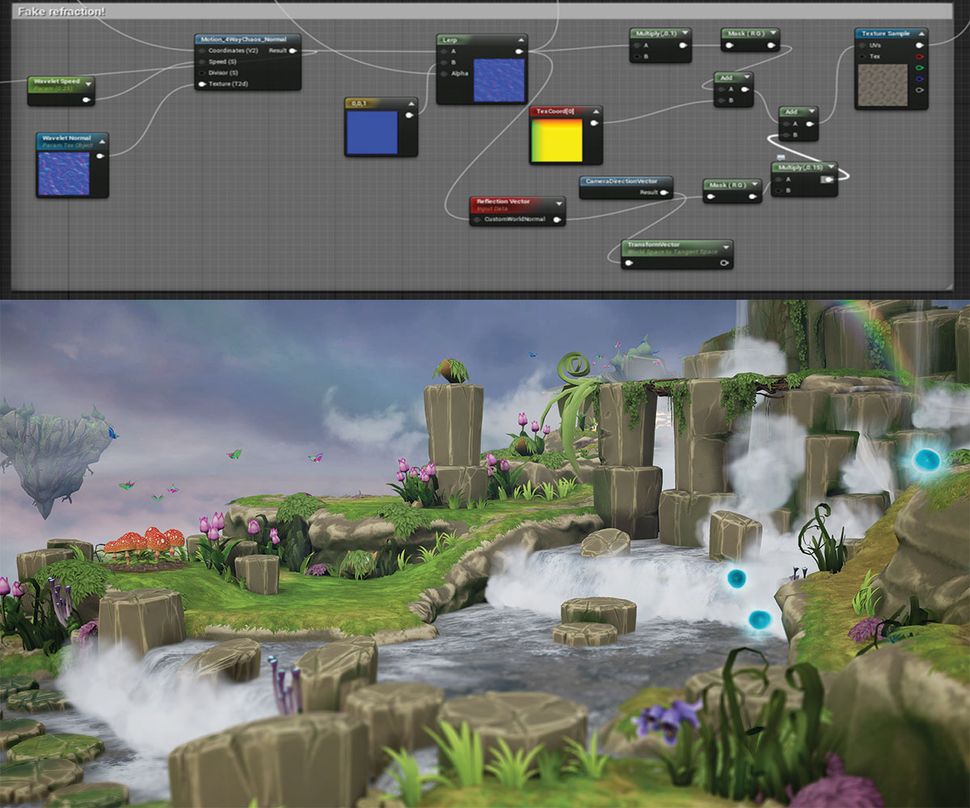The width and height of the screenshot is (970, 808).
Task: Click the Result output pin on Motion_4WayChaos_Normal
Action: pyautogui.click(x=291, y=50)
